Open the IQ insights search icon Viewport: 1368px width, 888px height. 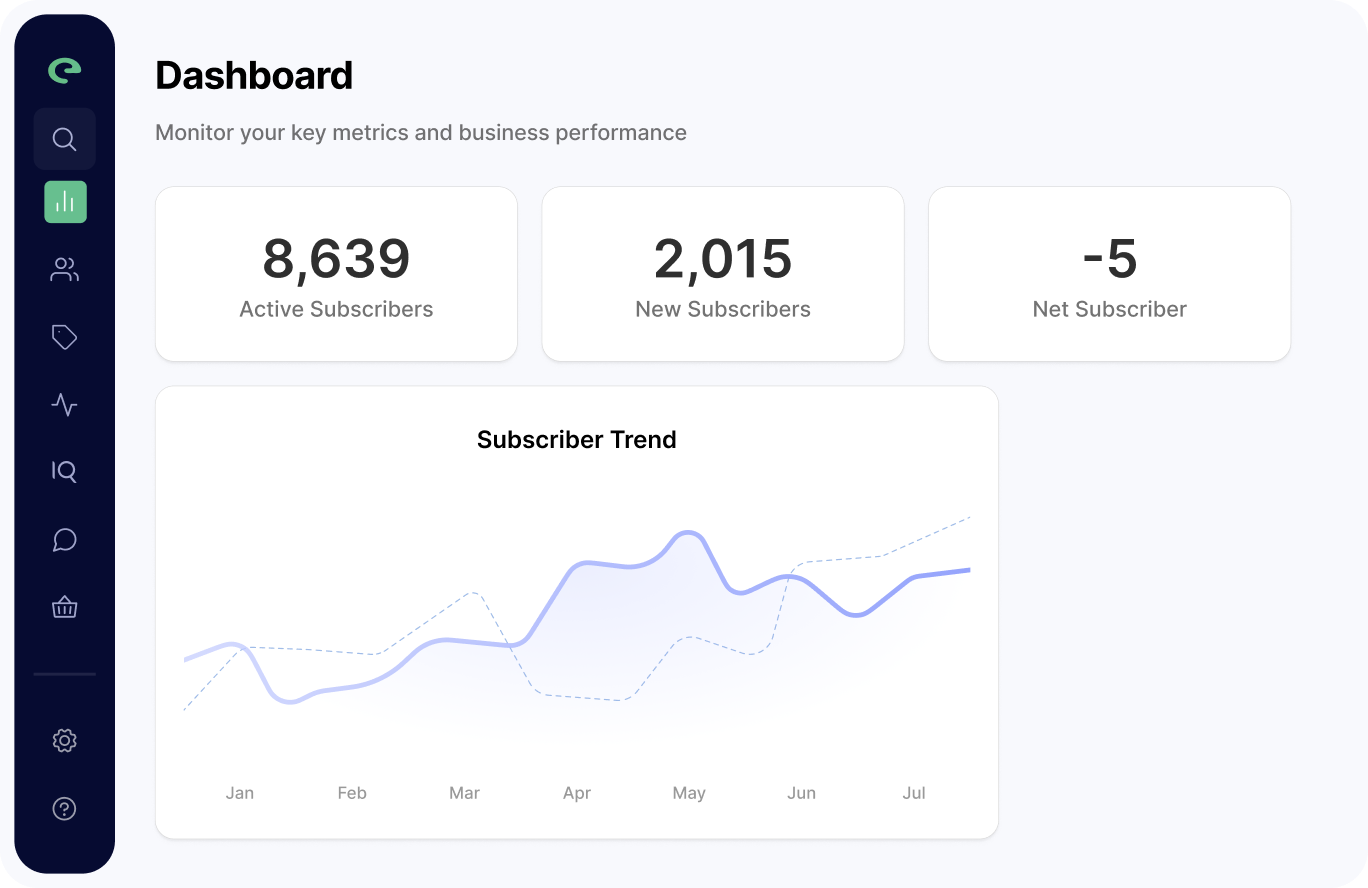[x=65, y=471]
